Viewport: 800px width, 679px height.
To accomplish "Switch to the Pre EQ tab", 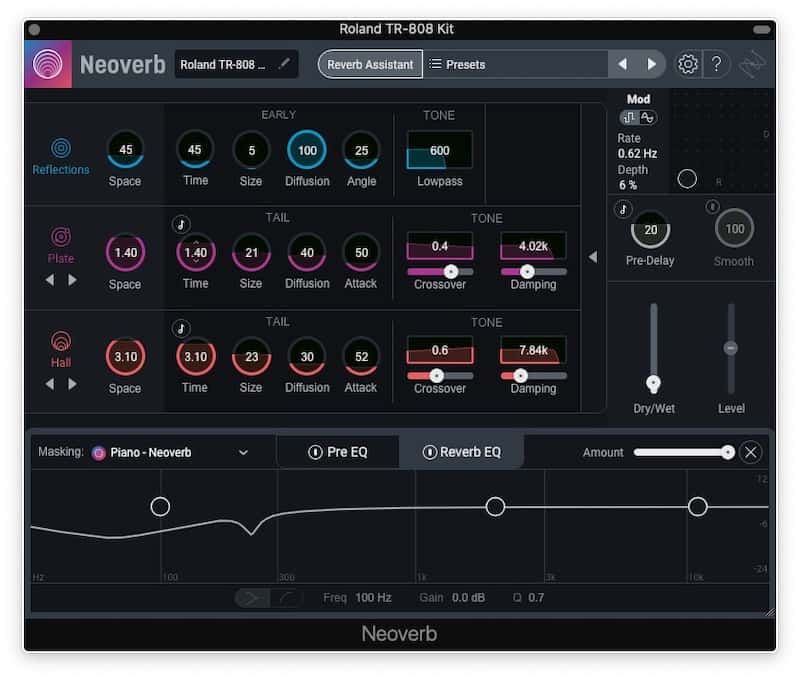I will [x=338, y=452].
